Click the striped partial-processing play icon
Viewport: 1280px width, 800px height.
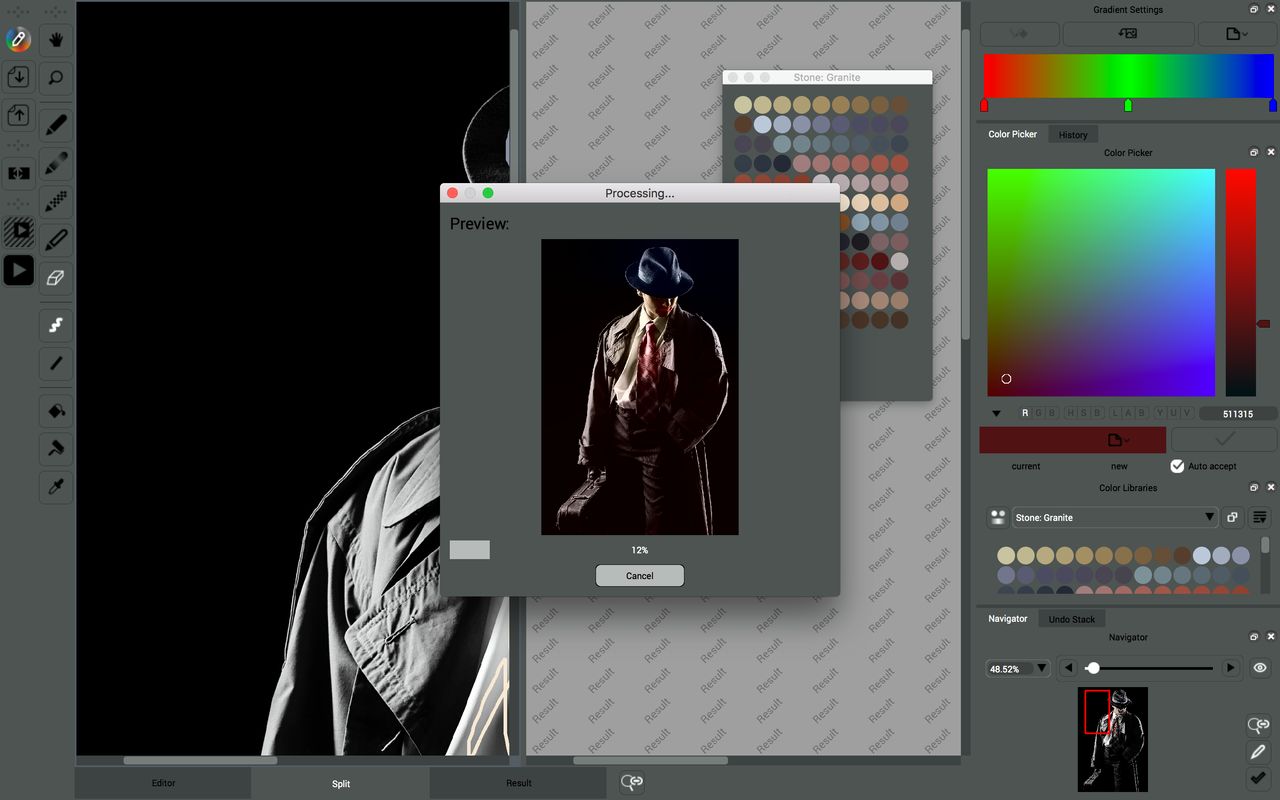point(18,231)
